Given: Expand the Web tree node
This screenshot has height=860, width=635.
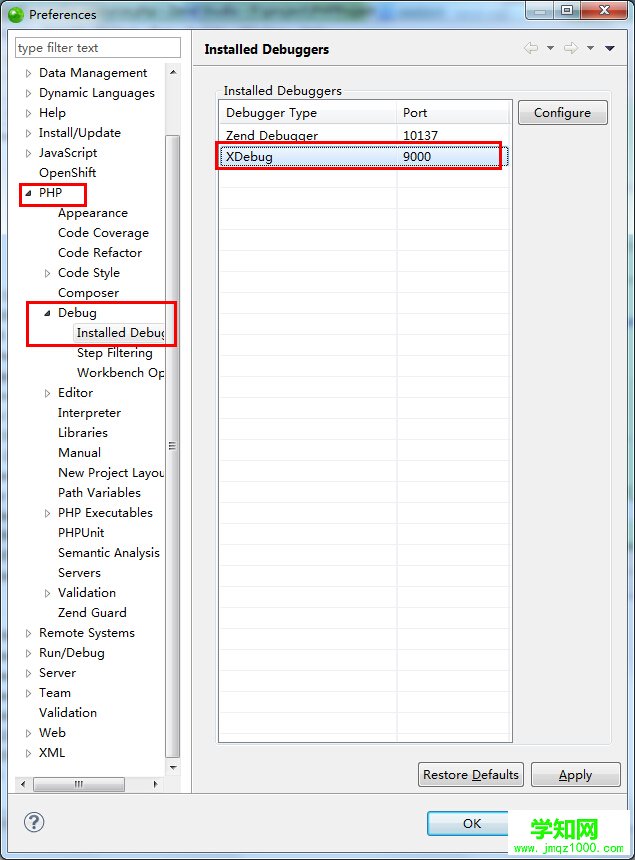Looking at the screenshot, I should (29, 733).
